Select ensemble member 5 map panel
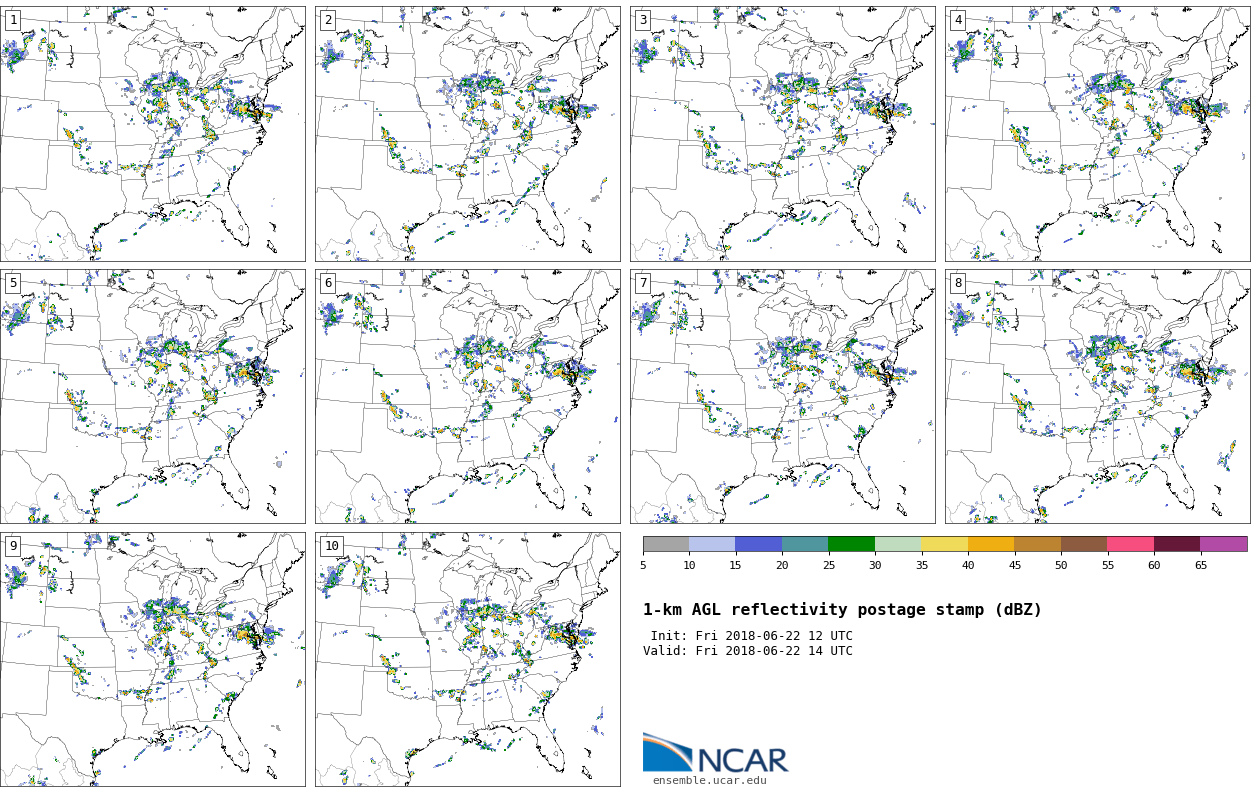 [153, 396]
